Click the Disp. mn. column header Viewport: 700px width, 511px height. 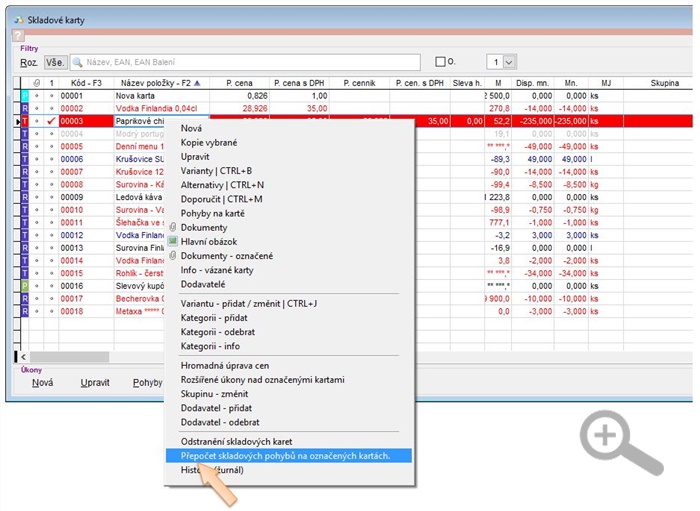click(x=533, y=83)
